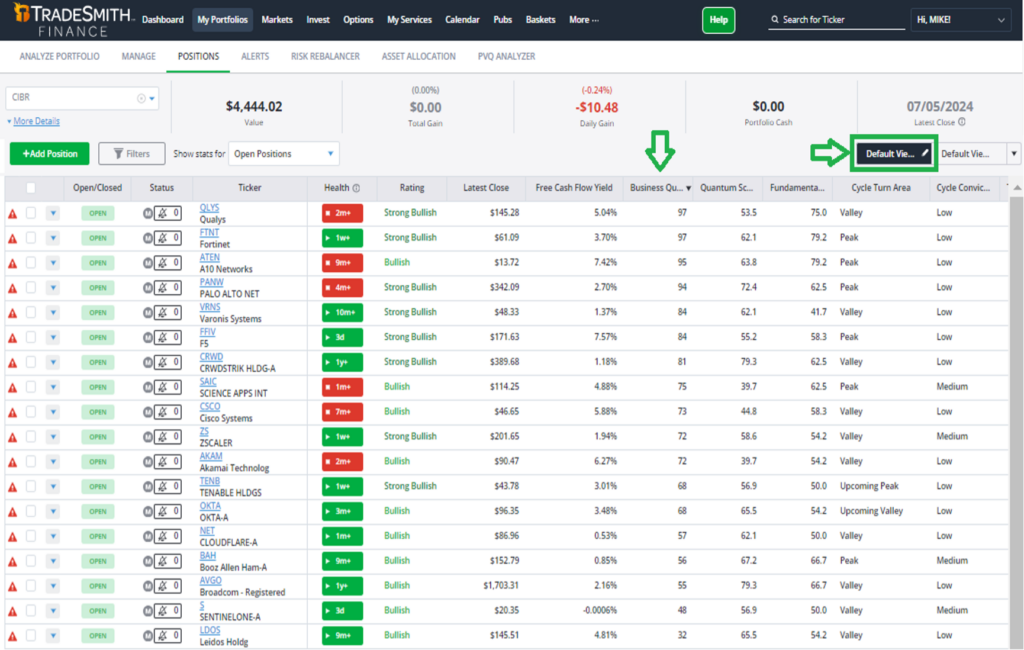Switch to the PVQ Analyzer tab

pyautogui.click(x=507, y=56)
